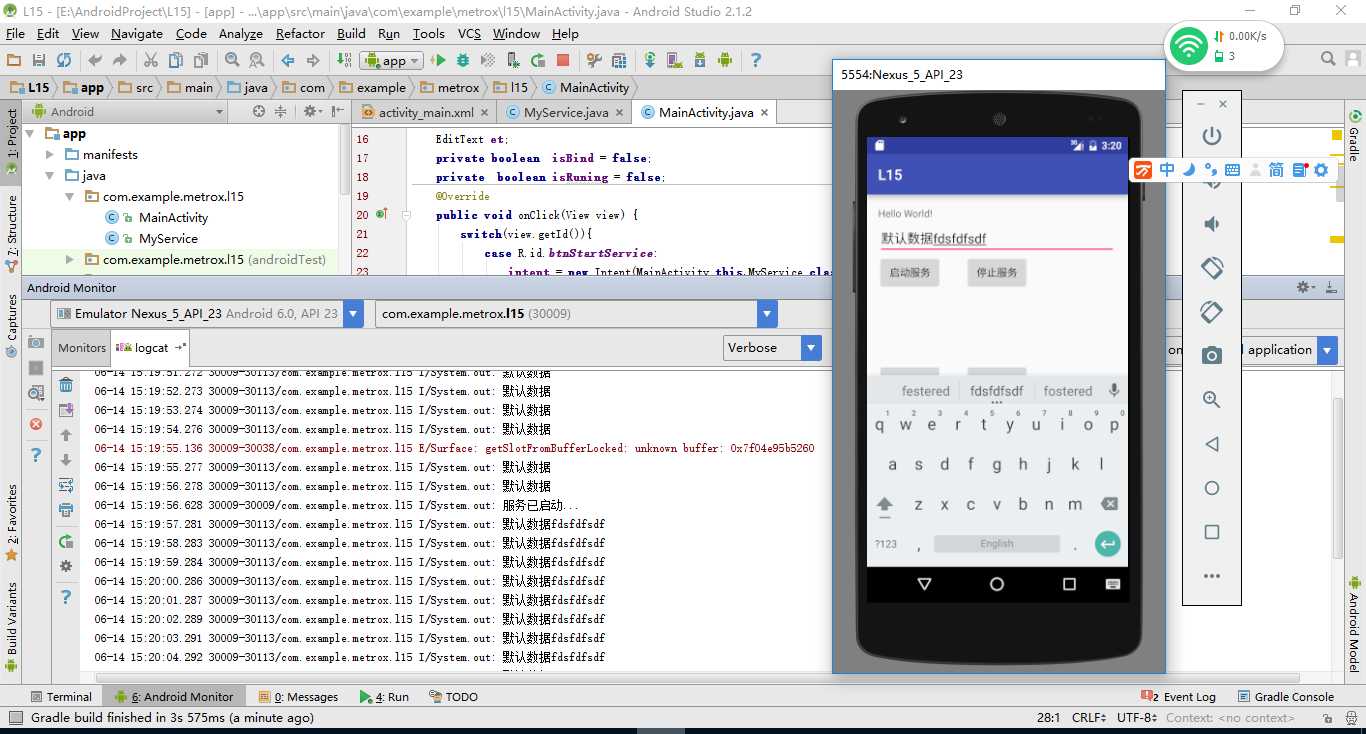Open the com.example.metrox.l15 process dropdown
This screenshot has width=1366, height=734.
coord(576,314)
